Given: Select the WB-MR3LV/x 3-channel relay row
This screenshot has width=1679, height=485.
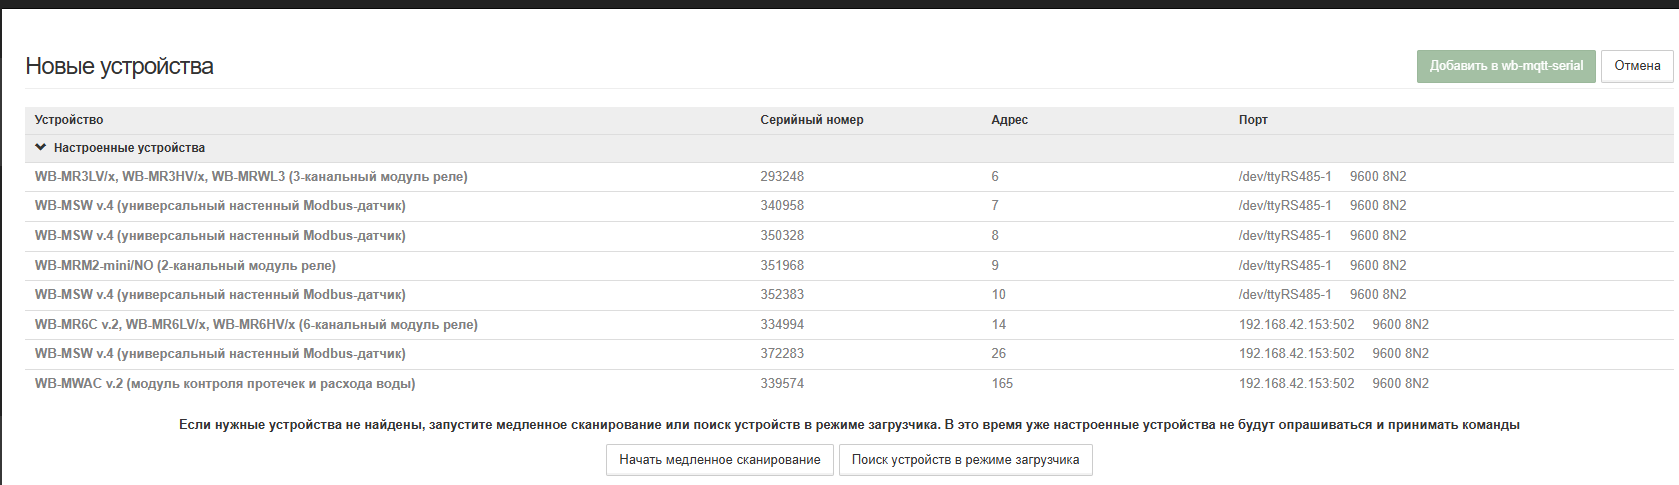Looking at the screenshot, I should tap(251, 177).
